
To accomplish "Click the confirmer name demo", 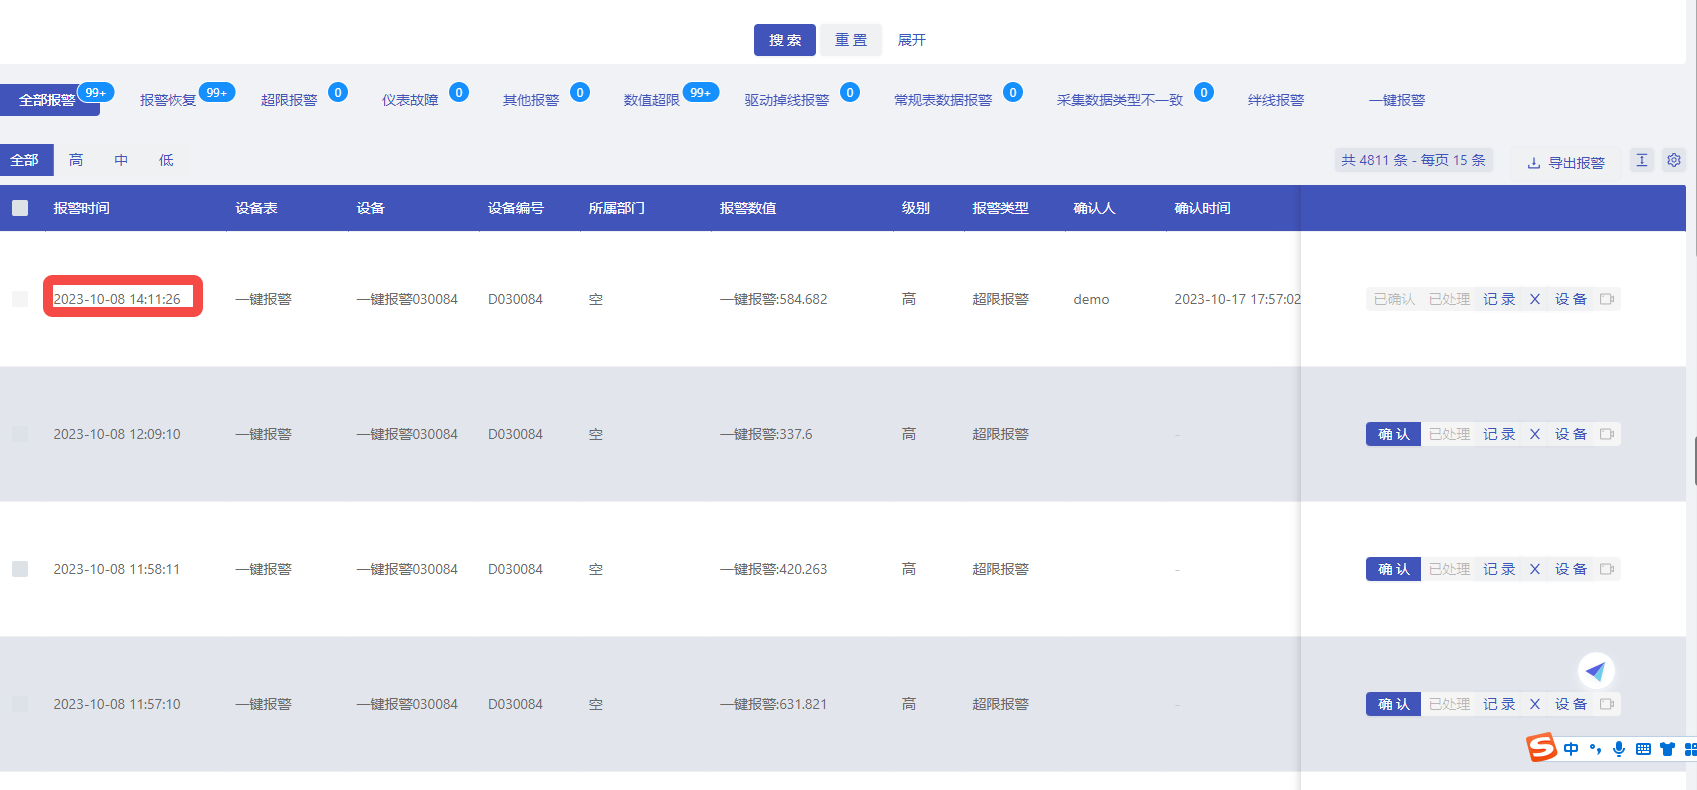I will (x=1091, y=299).
